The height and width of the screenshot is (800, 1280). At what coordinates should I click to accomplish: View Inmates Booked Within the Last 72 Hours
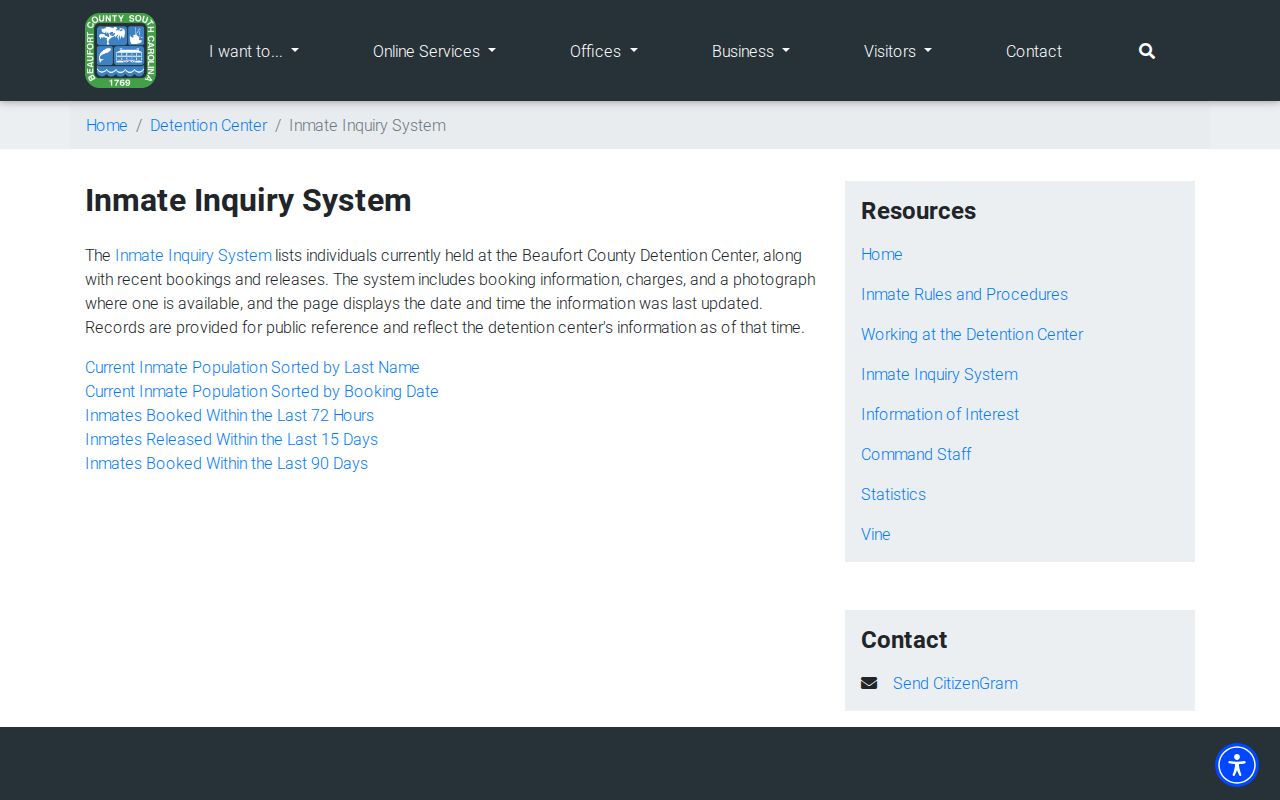[x=229, y=415]
